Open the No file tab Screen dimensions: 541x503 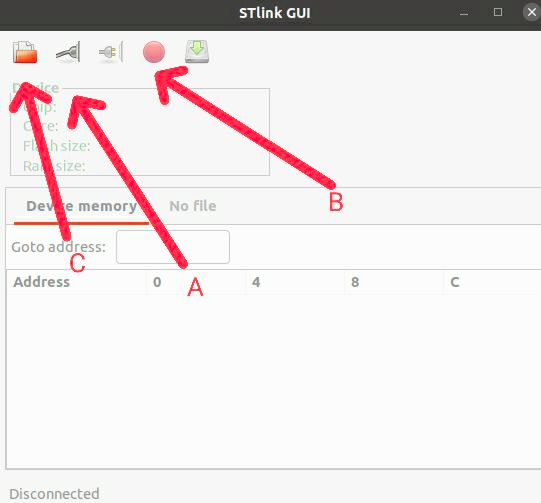(x=193, y=206)
